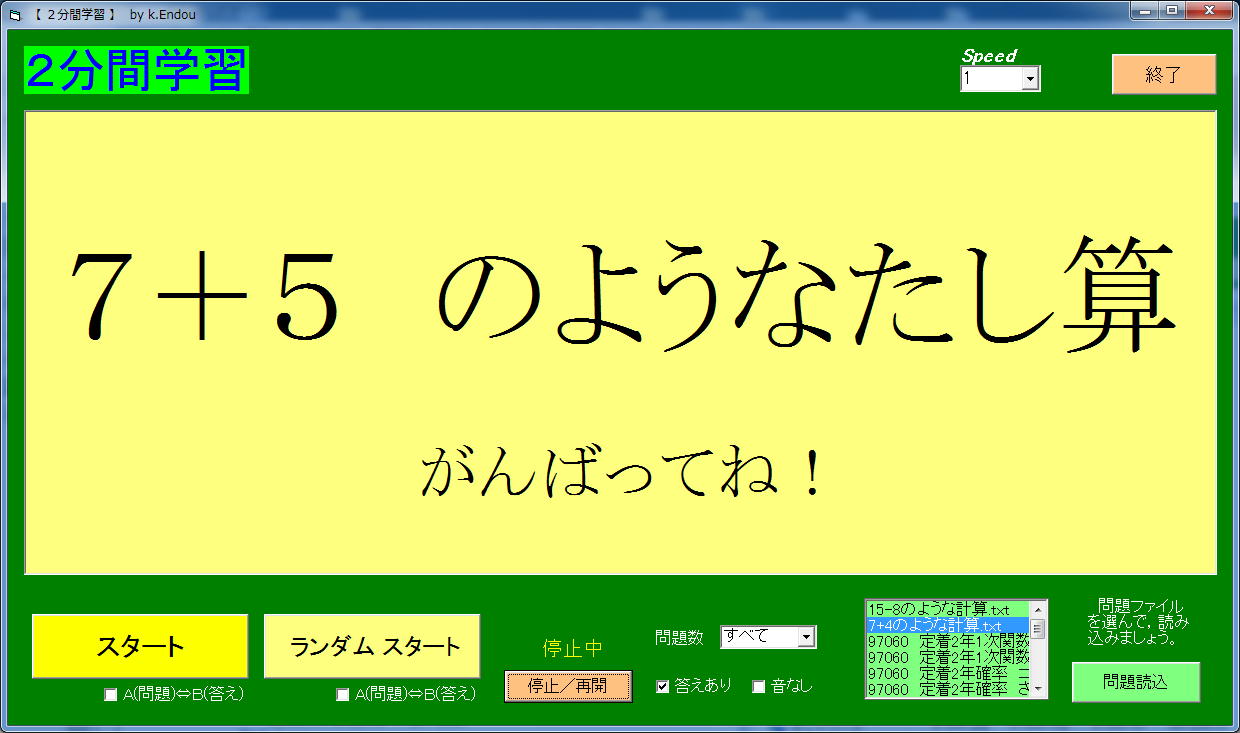Select 15-8のような計算.txt in file list
The width and height of the screenshot is (1240, 733).
click(938, 609)
